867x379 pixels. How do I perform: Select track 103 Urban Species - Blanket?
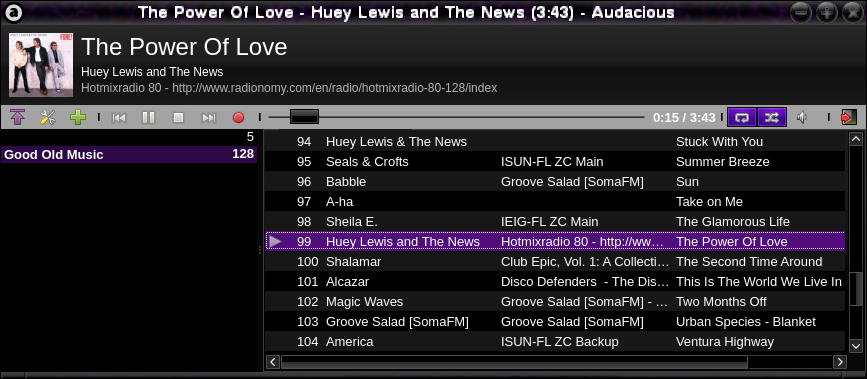[x=555, y=321]
